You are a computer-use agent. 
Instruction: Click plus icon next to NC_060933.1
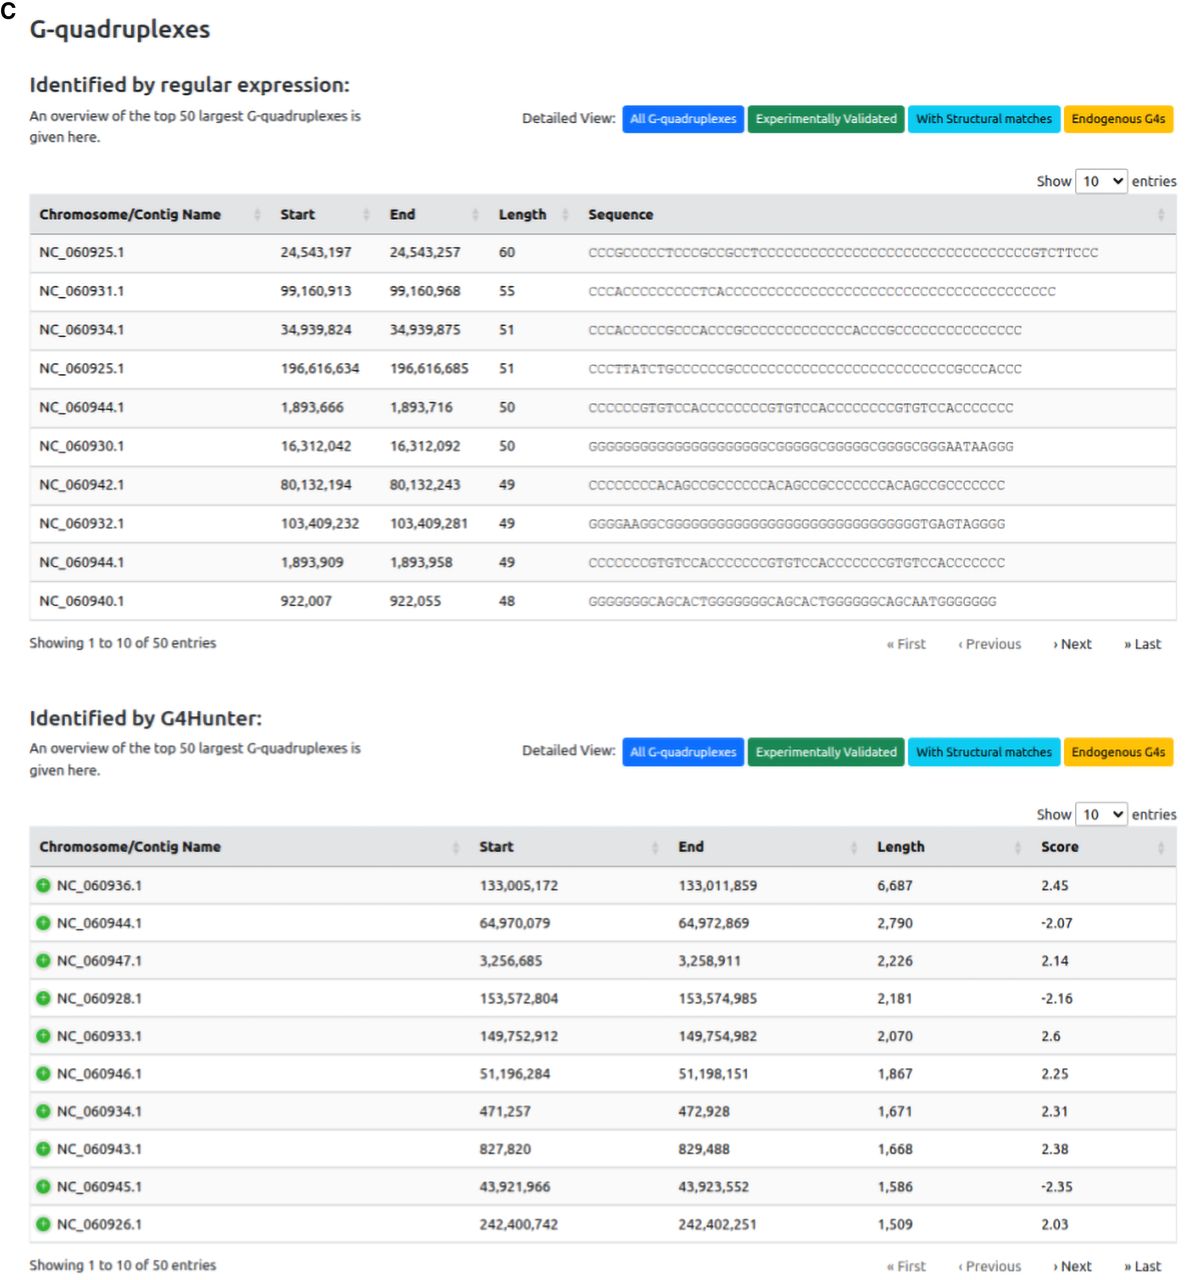tap(43, 1036)
